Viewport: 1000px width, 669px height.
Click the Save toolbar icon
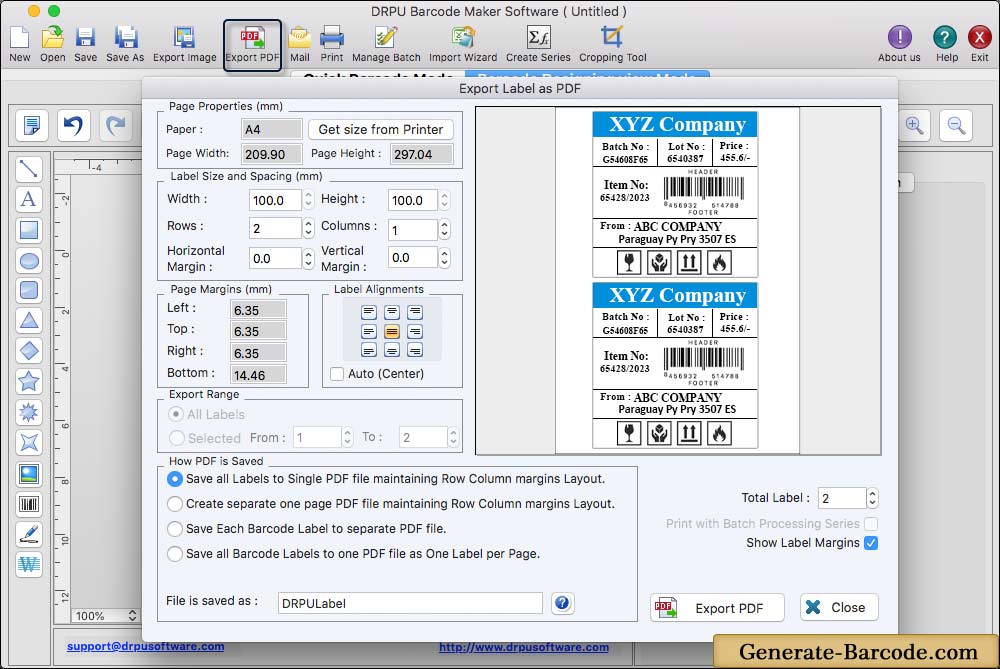[x=85, y=43]
